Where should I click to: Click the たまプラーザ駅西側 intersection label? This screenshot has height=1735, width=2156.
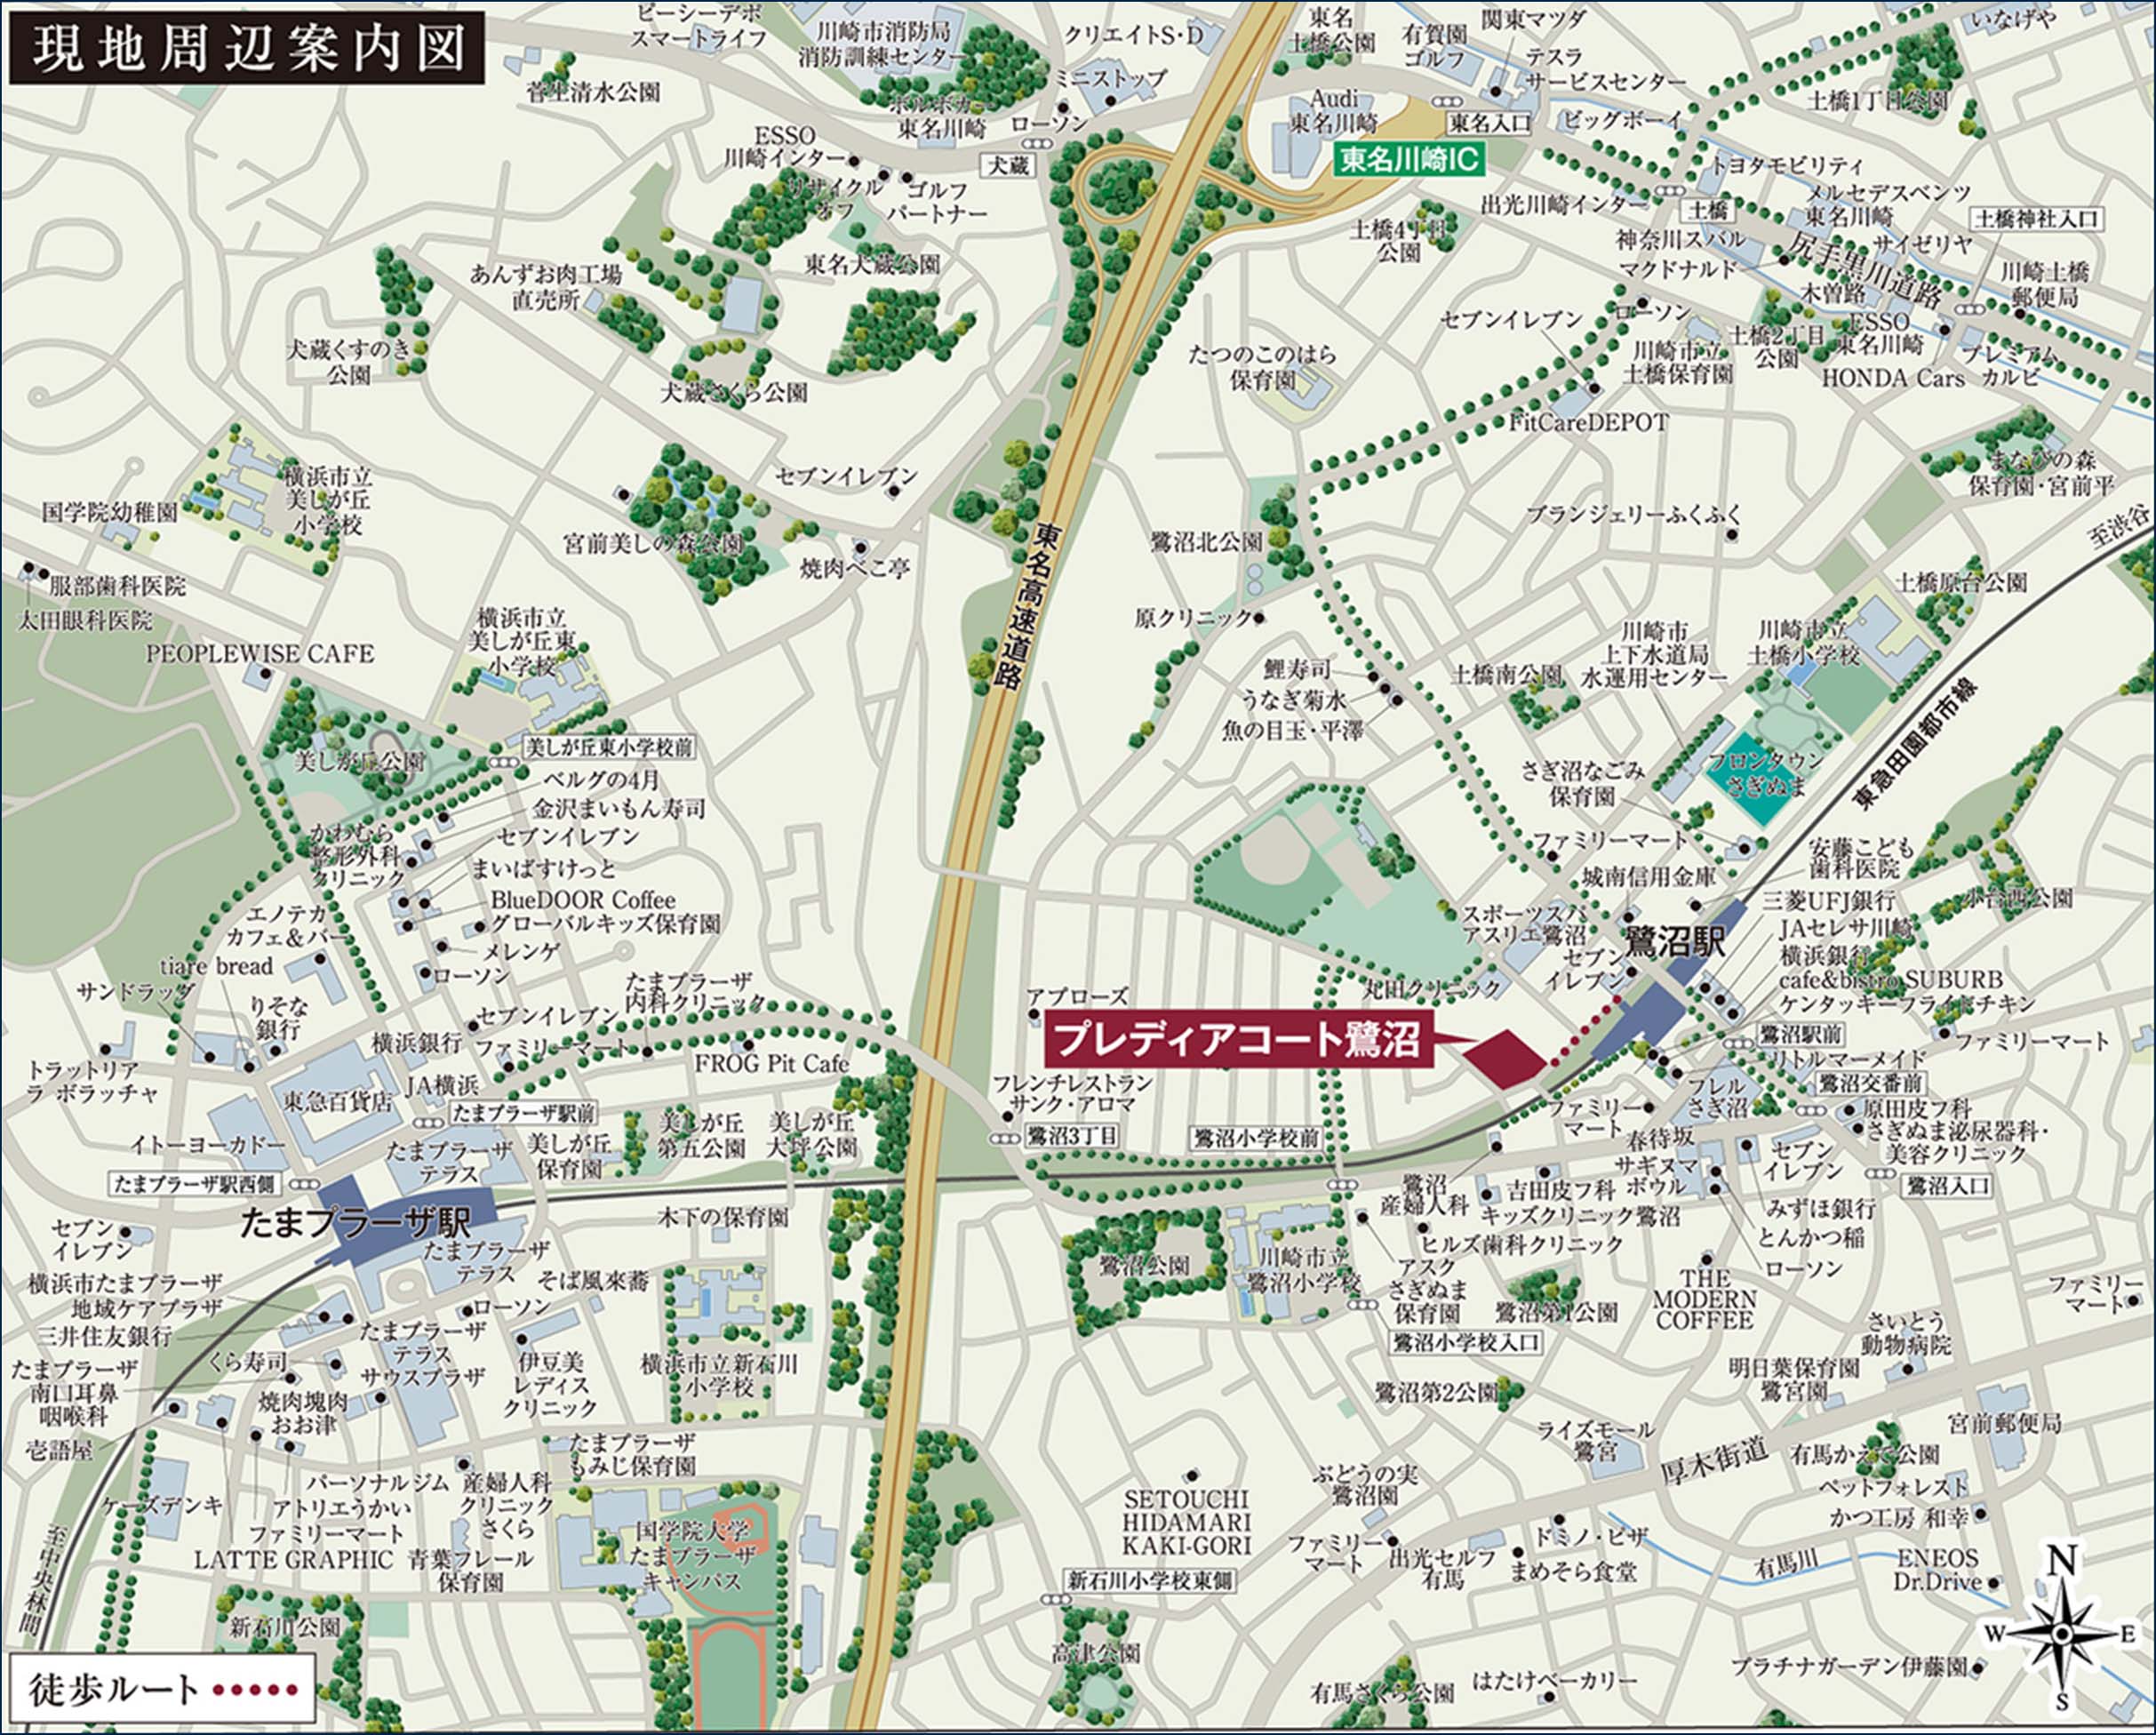[x=194, y=1183]
